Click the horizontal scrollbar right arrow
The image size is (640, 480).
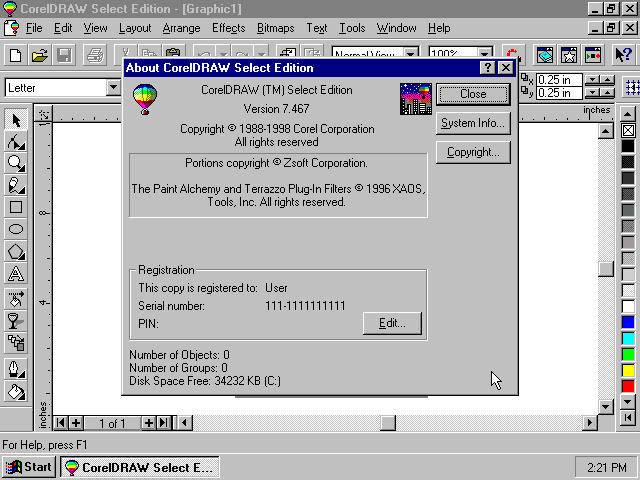[x=589, y=423]
